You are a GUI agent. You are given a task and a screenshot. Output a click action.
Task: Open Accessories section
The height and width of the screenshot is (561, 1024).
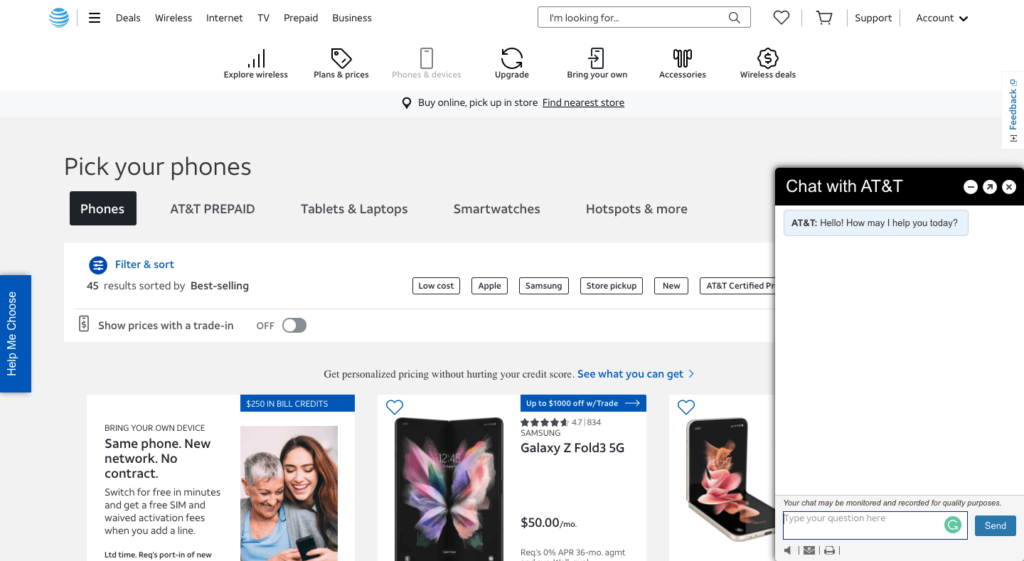(682, 63)
